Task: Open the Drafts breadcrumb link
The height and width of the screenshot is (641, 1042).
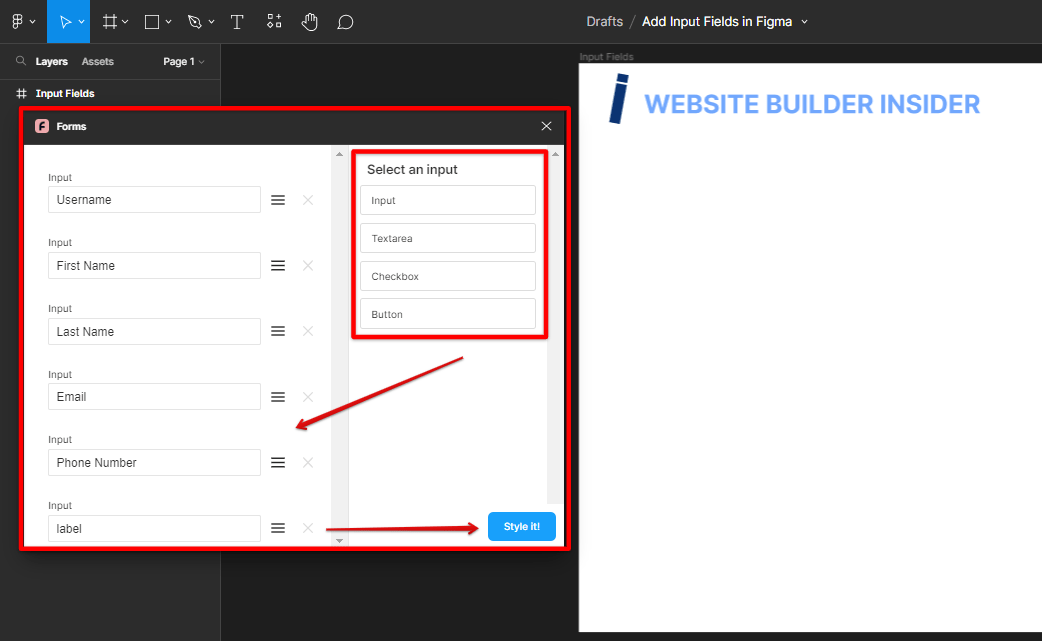Action: [604, 21]
